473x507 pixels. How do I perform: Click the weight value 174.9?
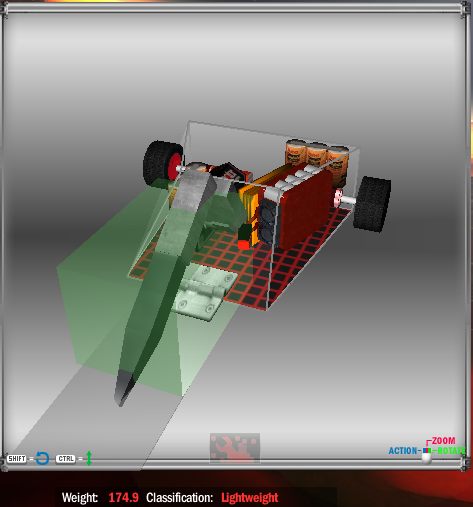point(123,498)
